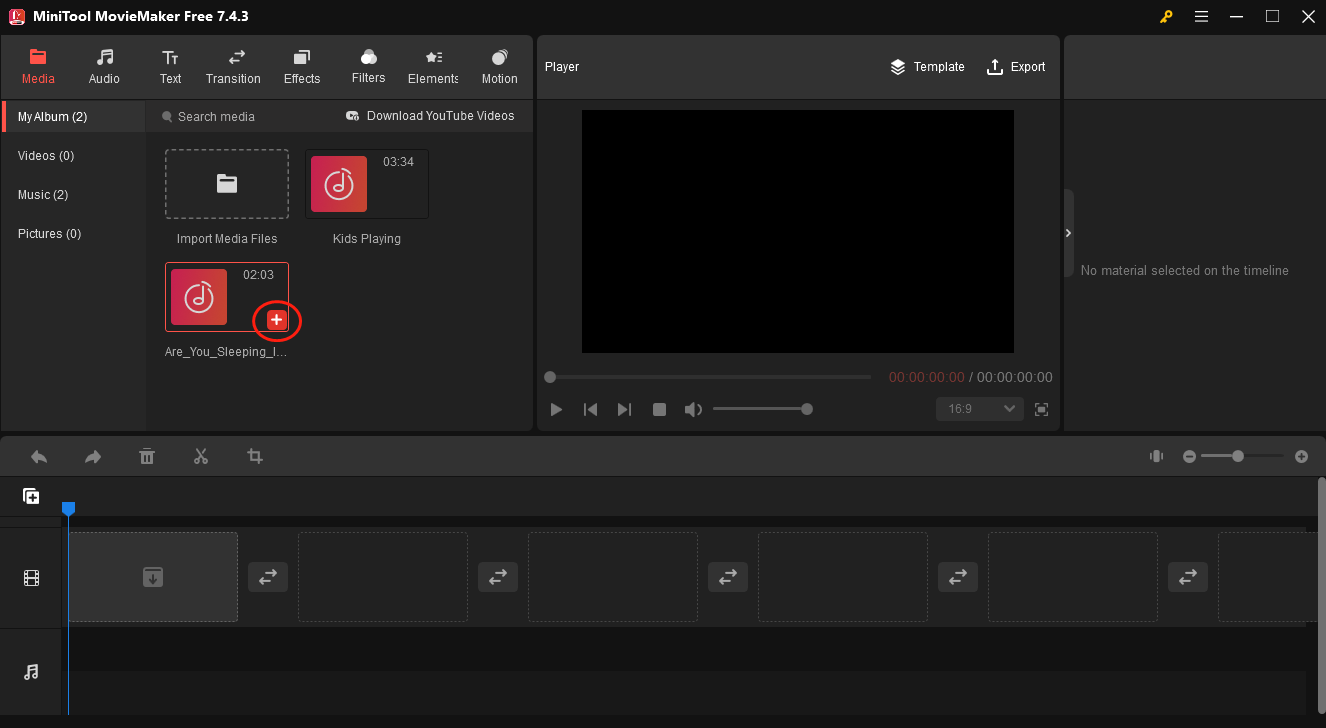Click the MiniTool MovieMaker app logo

click(x=16, y=16)
